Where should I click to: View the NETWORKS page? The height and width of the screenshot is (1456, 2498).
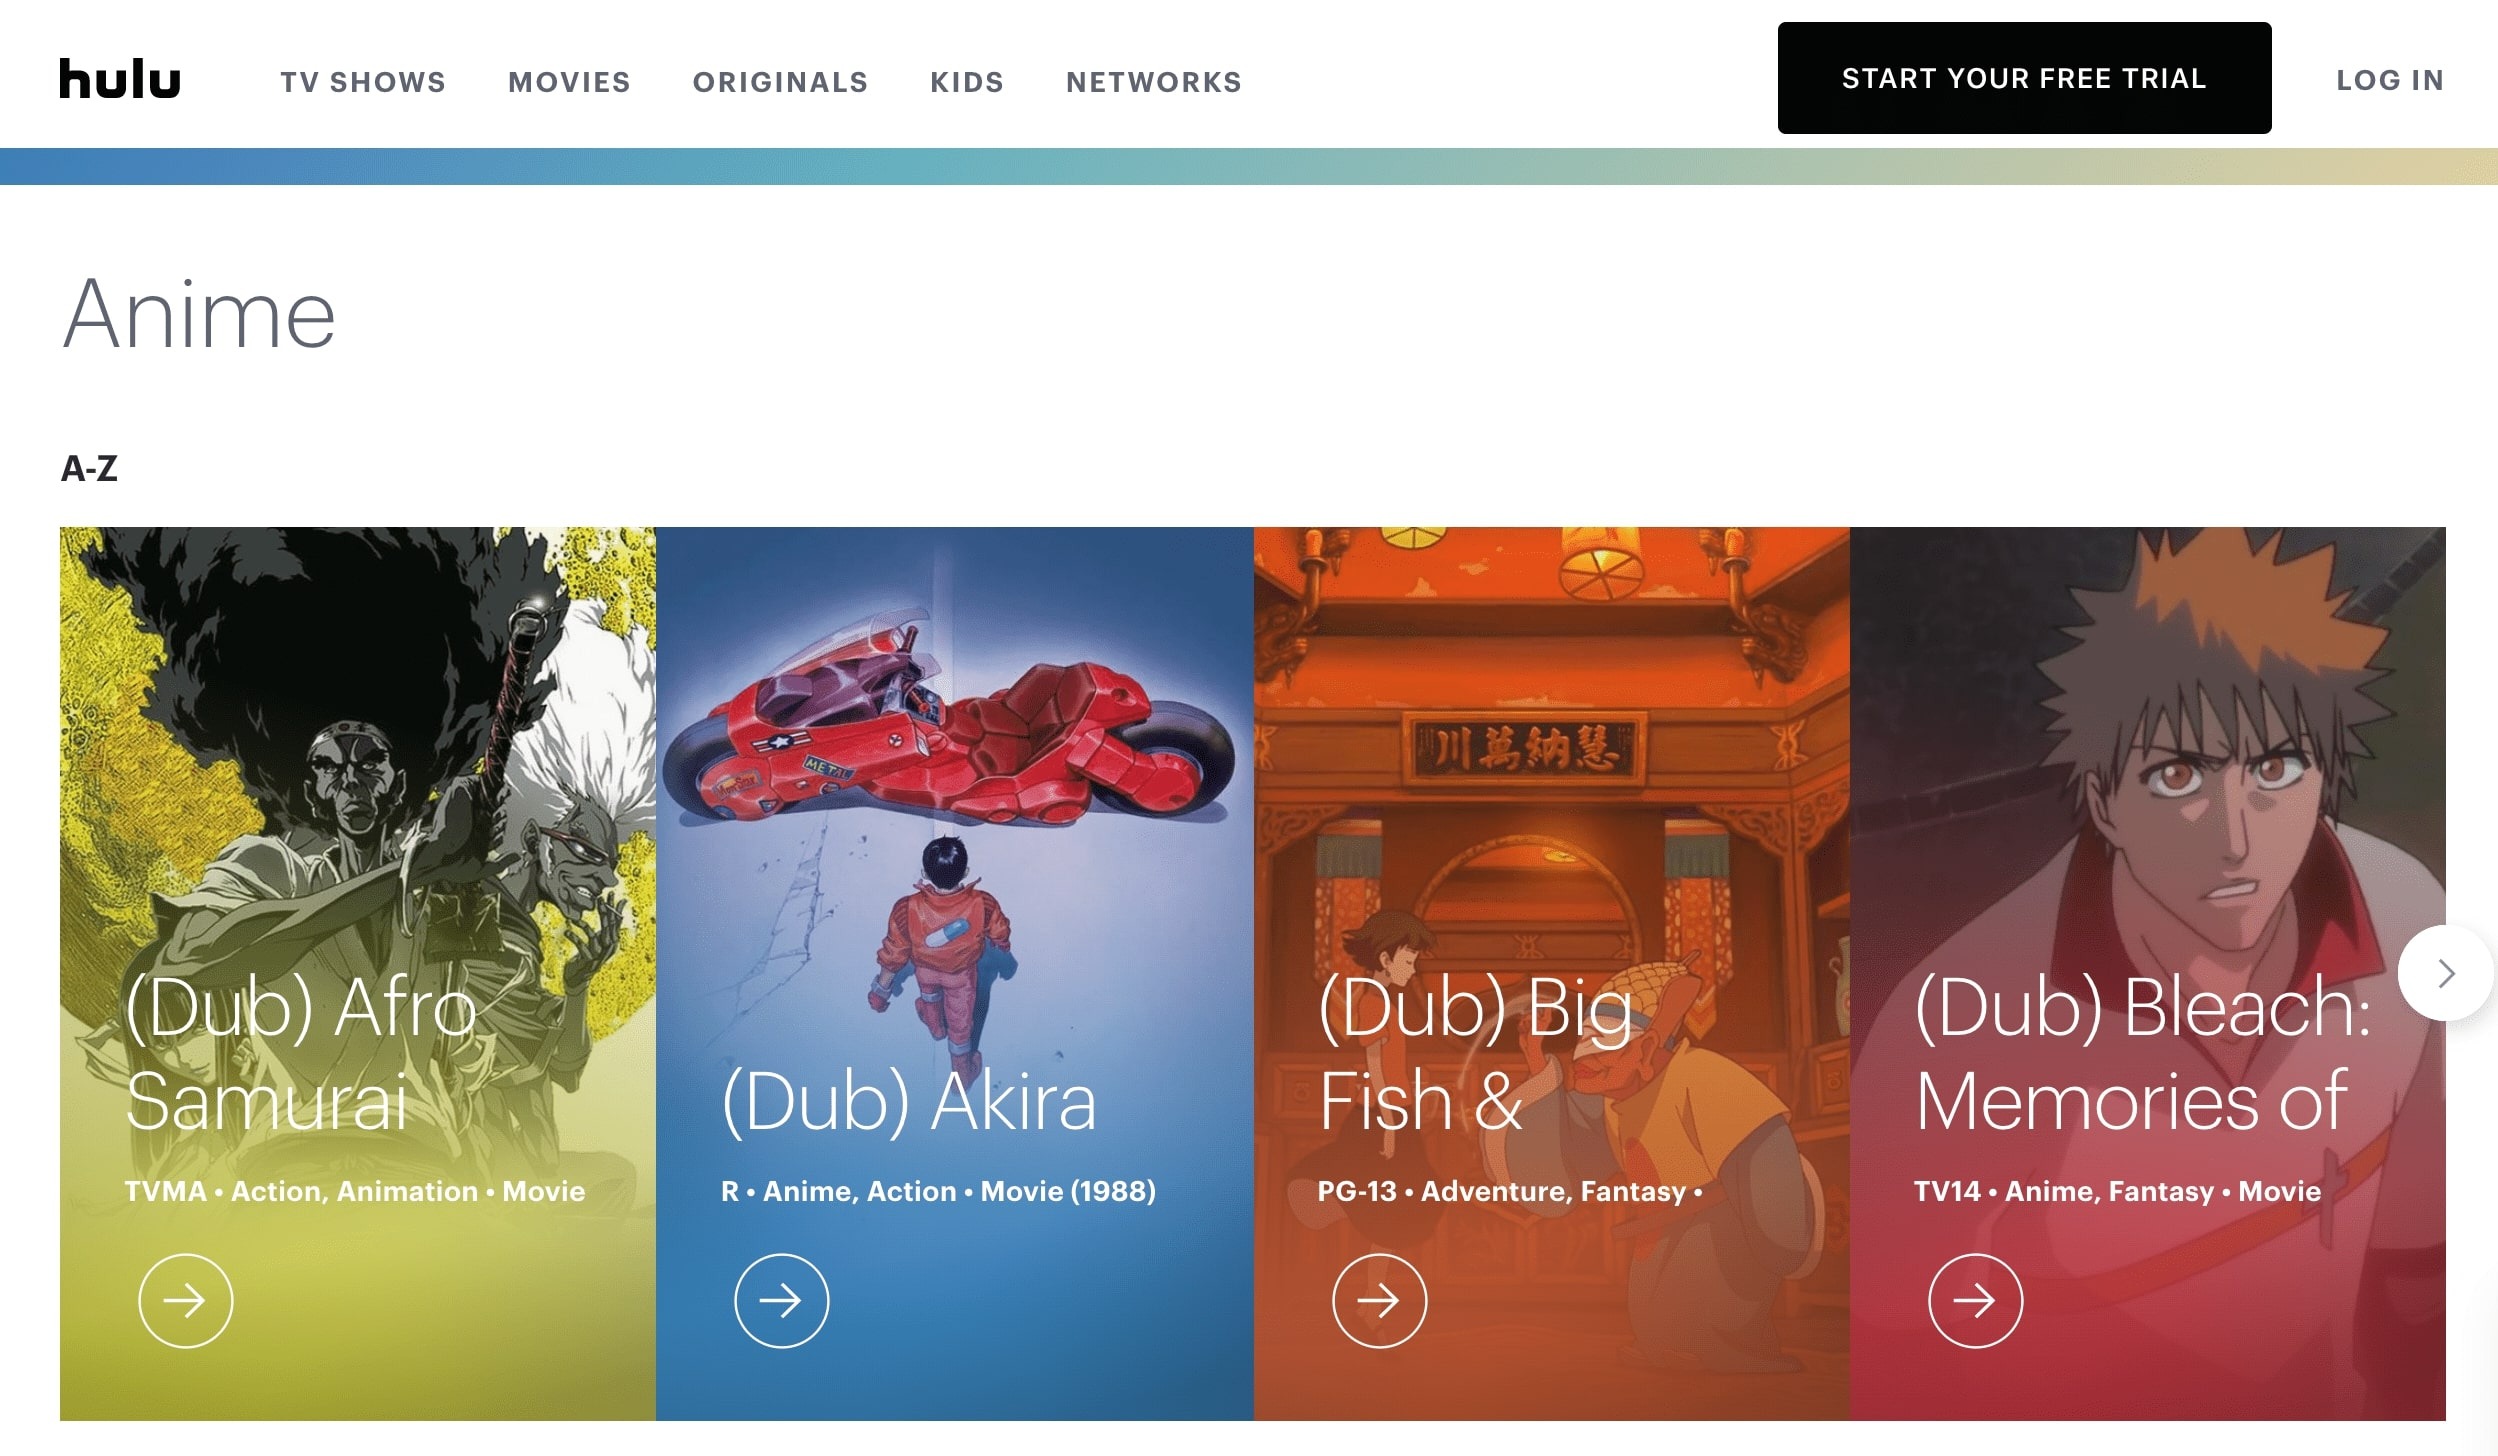1153,82
